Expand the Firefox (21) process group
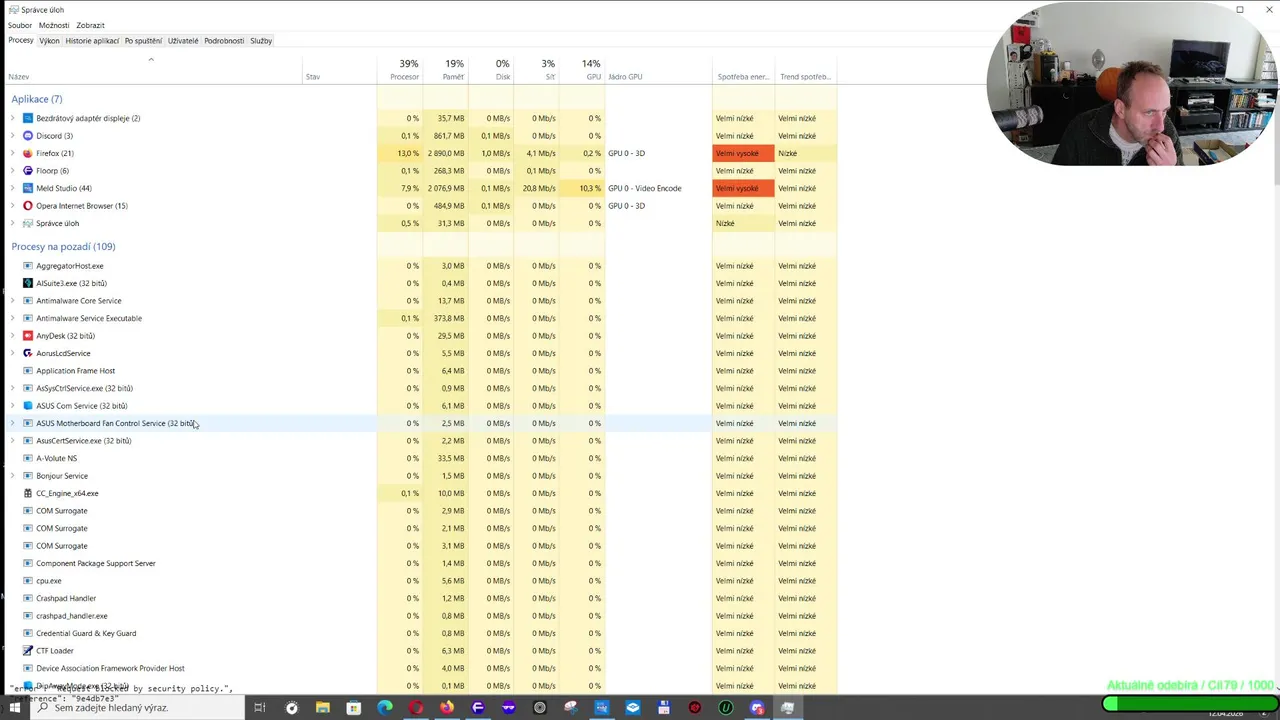1280x720 pixels. pyautogui.click(x=13, y=153)
